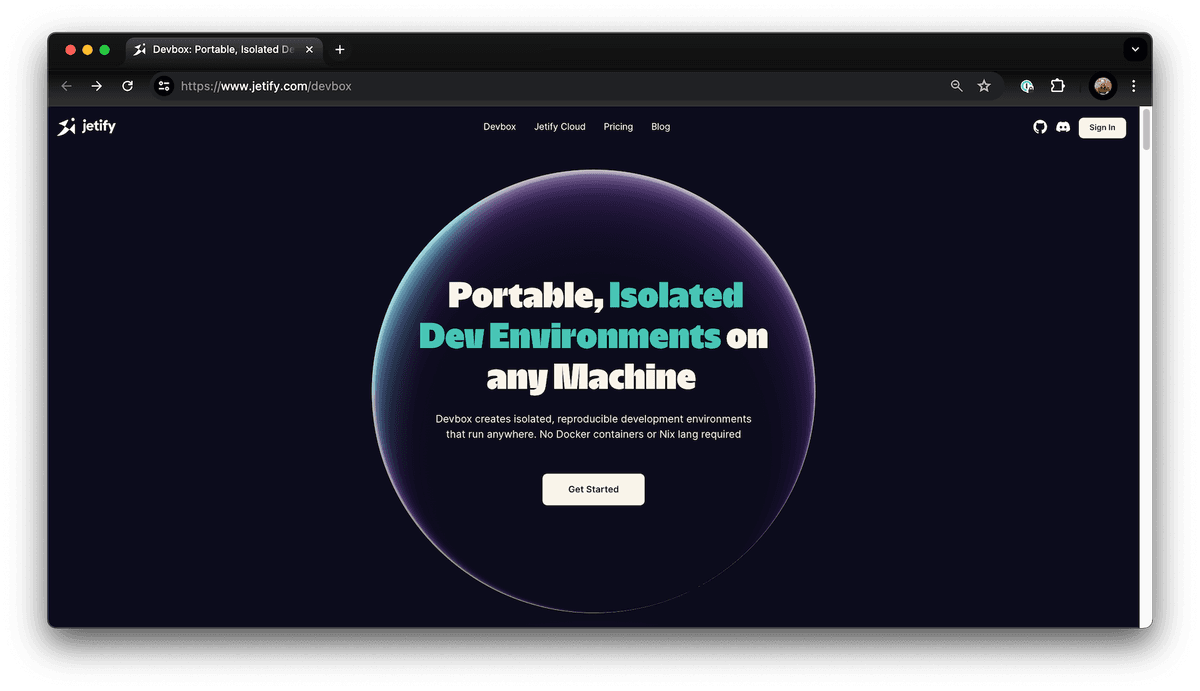The image size is (1200, 691).
Task: Visit the Blog link
Action: click(661, 127)
